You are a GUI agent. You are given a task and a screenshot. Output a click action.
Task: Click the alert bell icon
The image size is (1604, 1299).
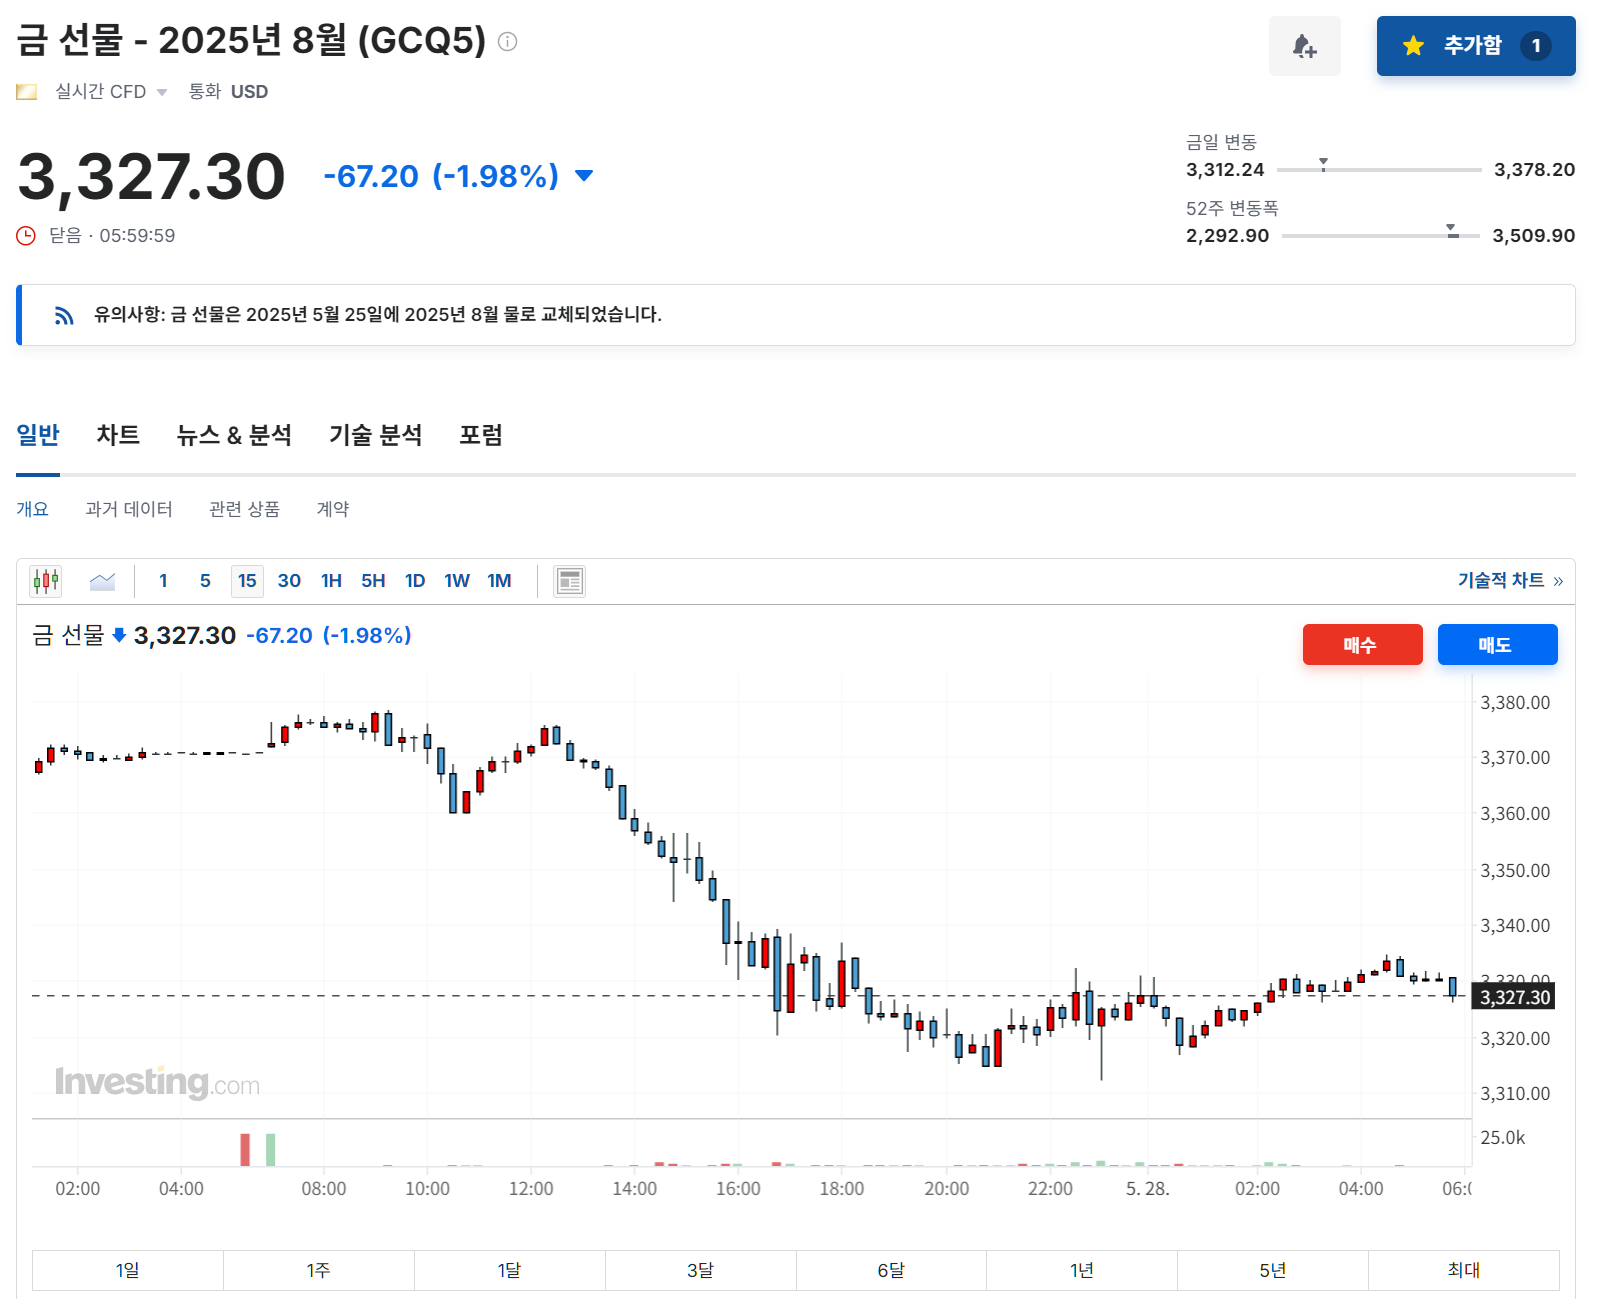pyautogui.click(x=1305, y=45)
